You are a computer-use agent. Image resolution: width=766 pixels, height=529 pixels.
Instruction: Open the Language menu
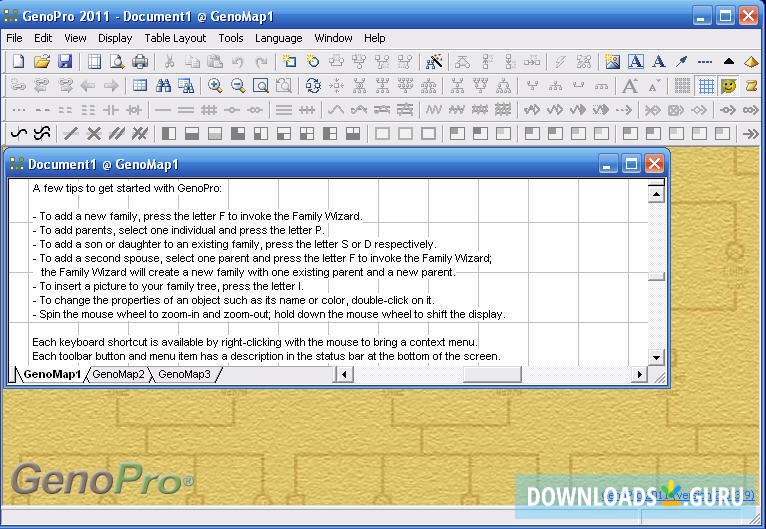[x=278, y=38]
